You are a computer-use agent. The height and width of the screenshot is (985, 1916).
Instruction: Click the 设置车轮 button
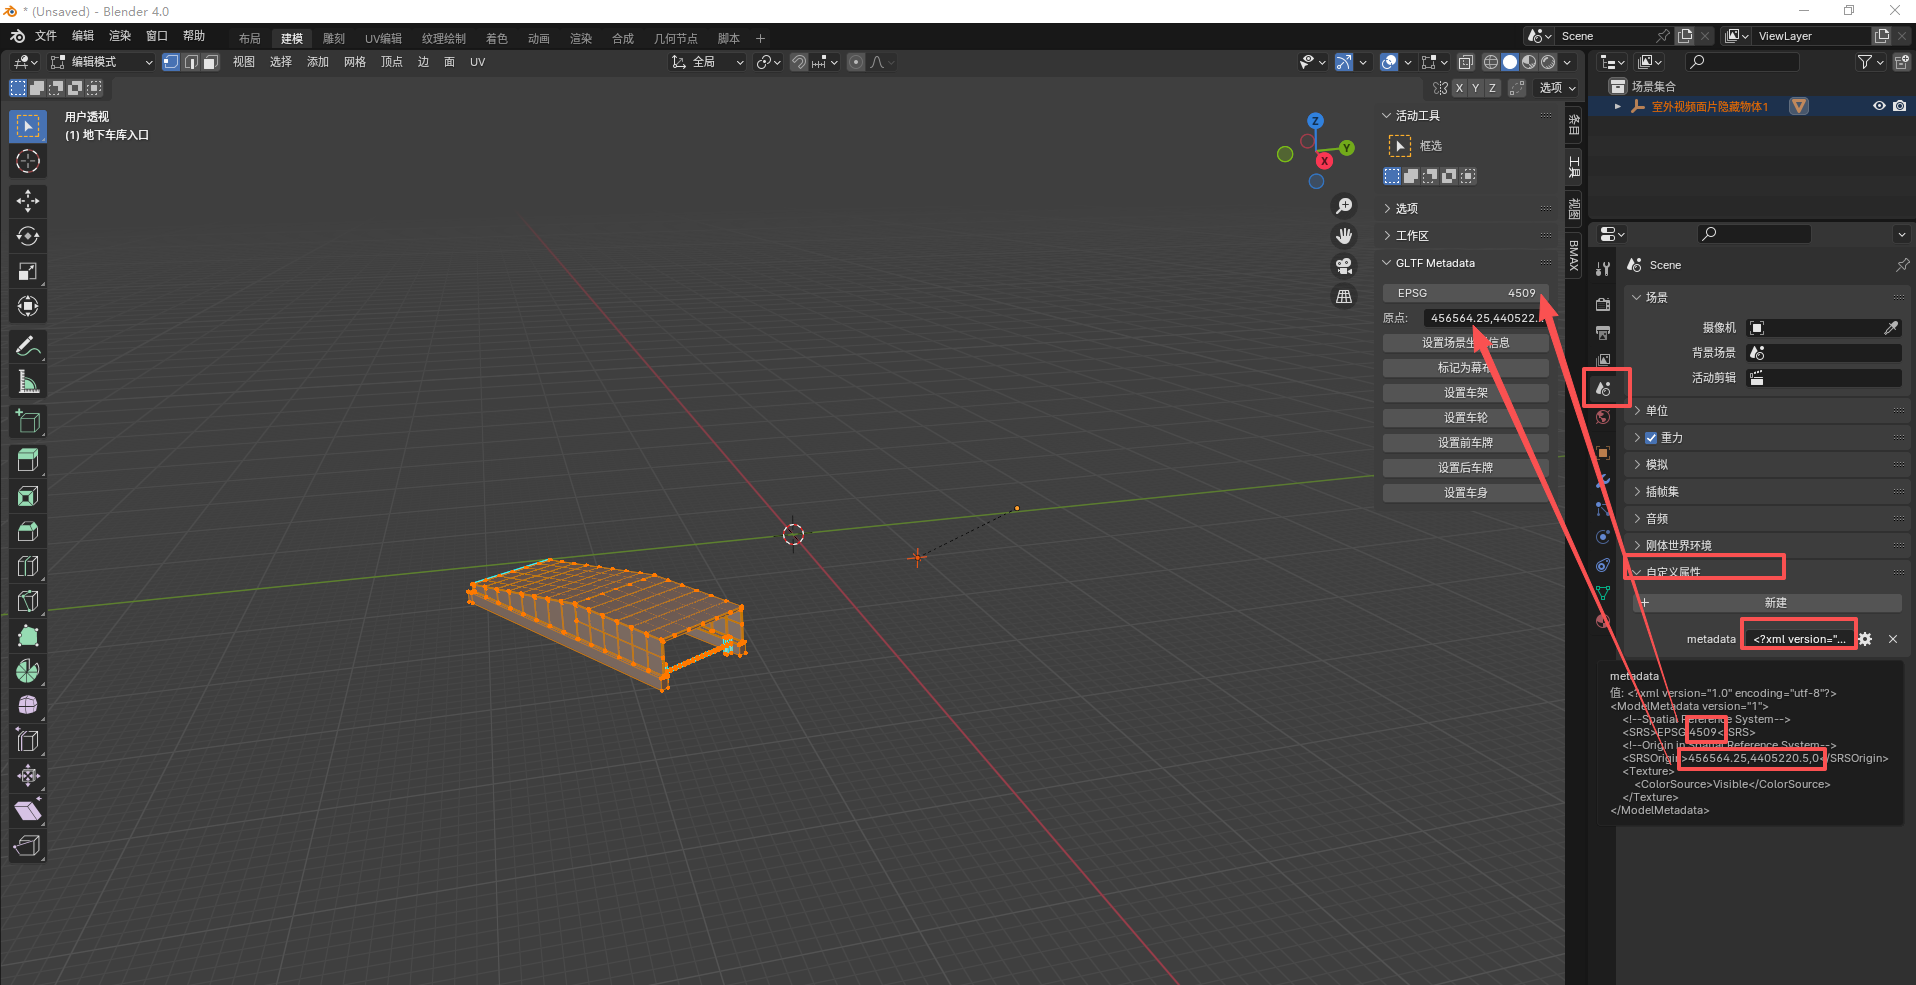1465,418
